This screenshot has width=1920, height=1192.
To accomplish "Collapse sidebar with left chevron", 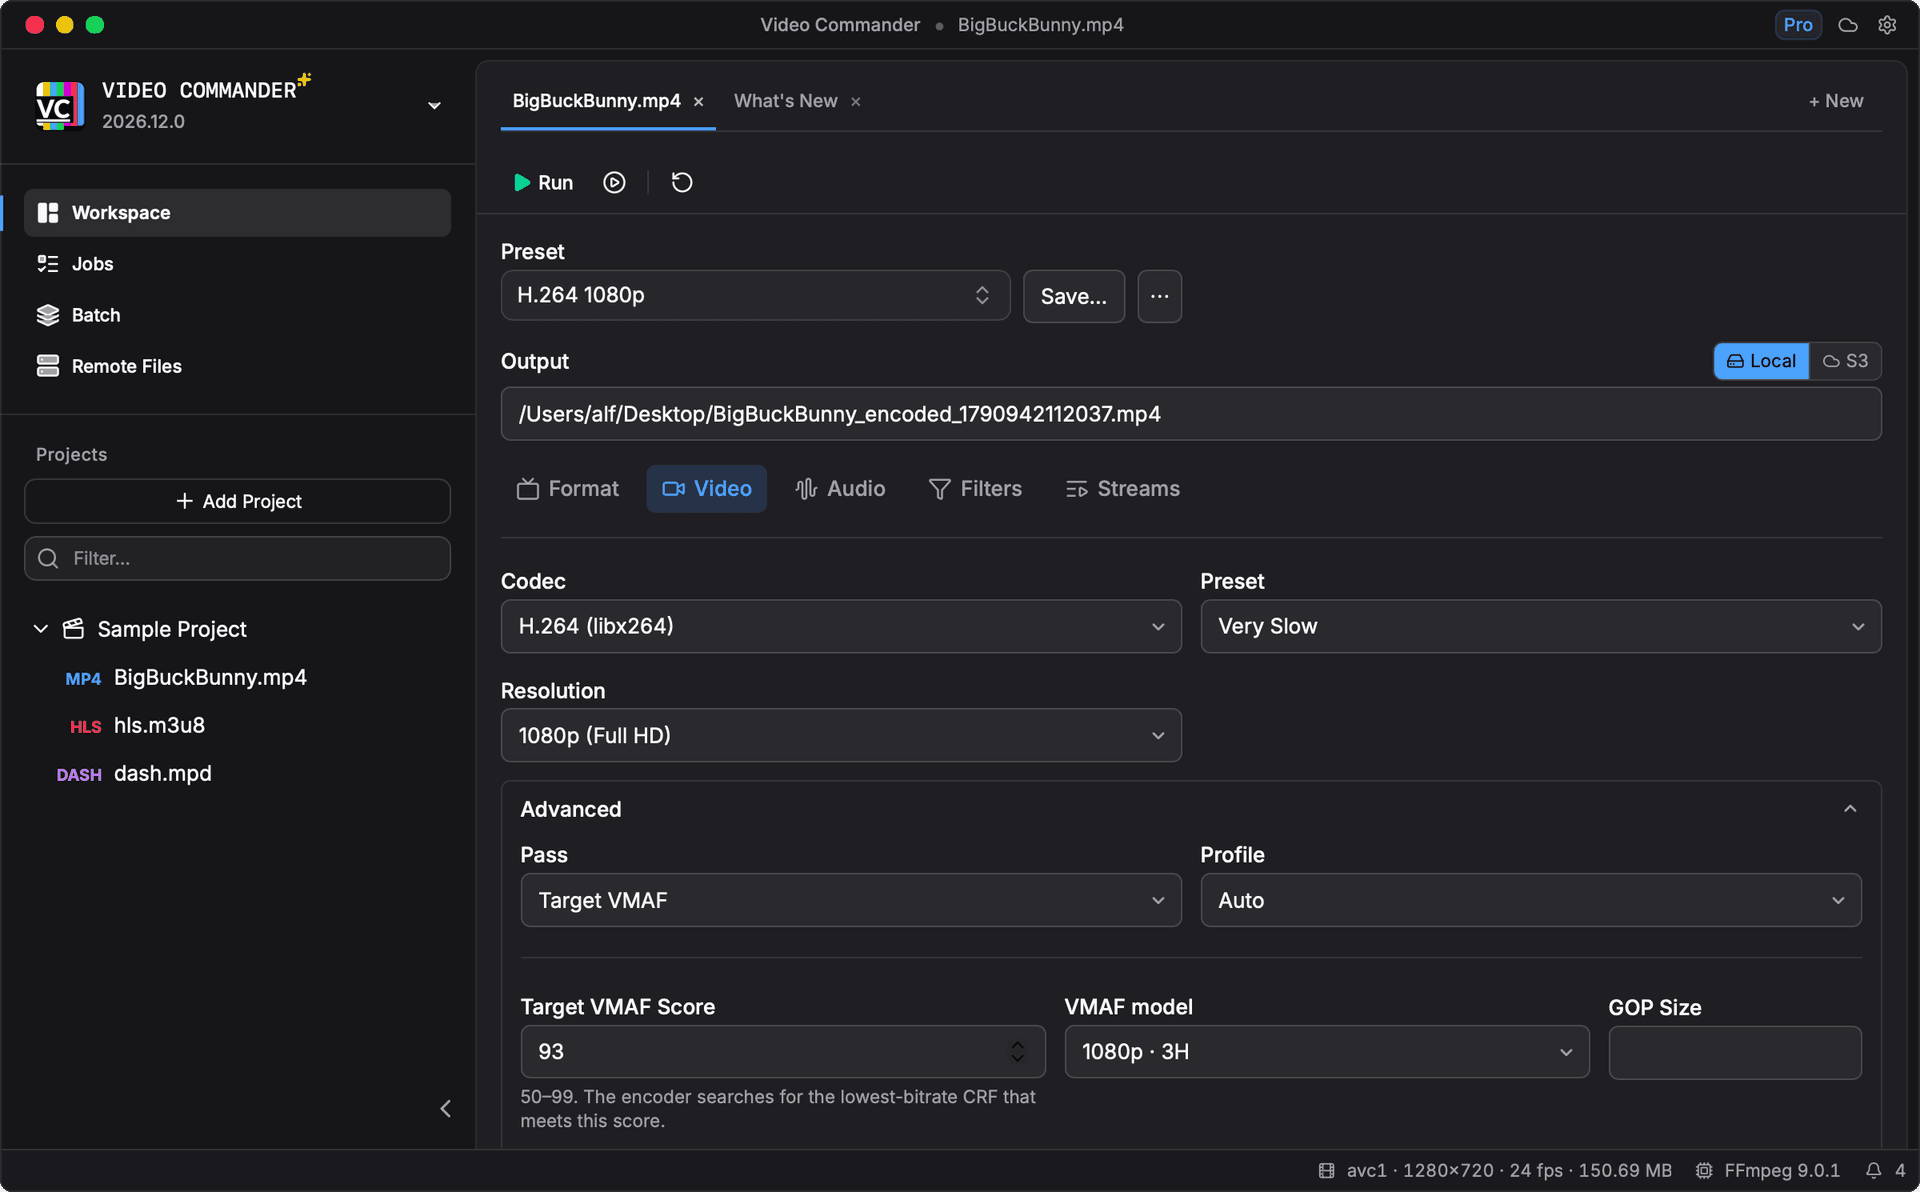I will [x=446, y=1108].
